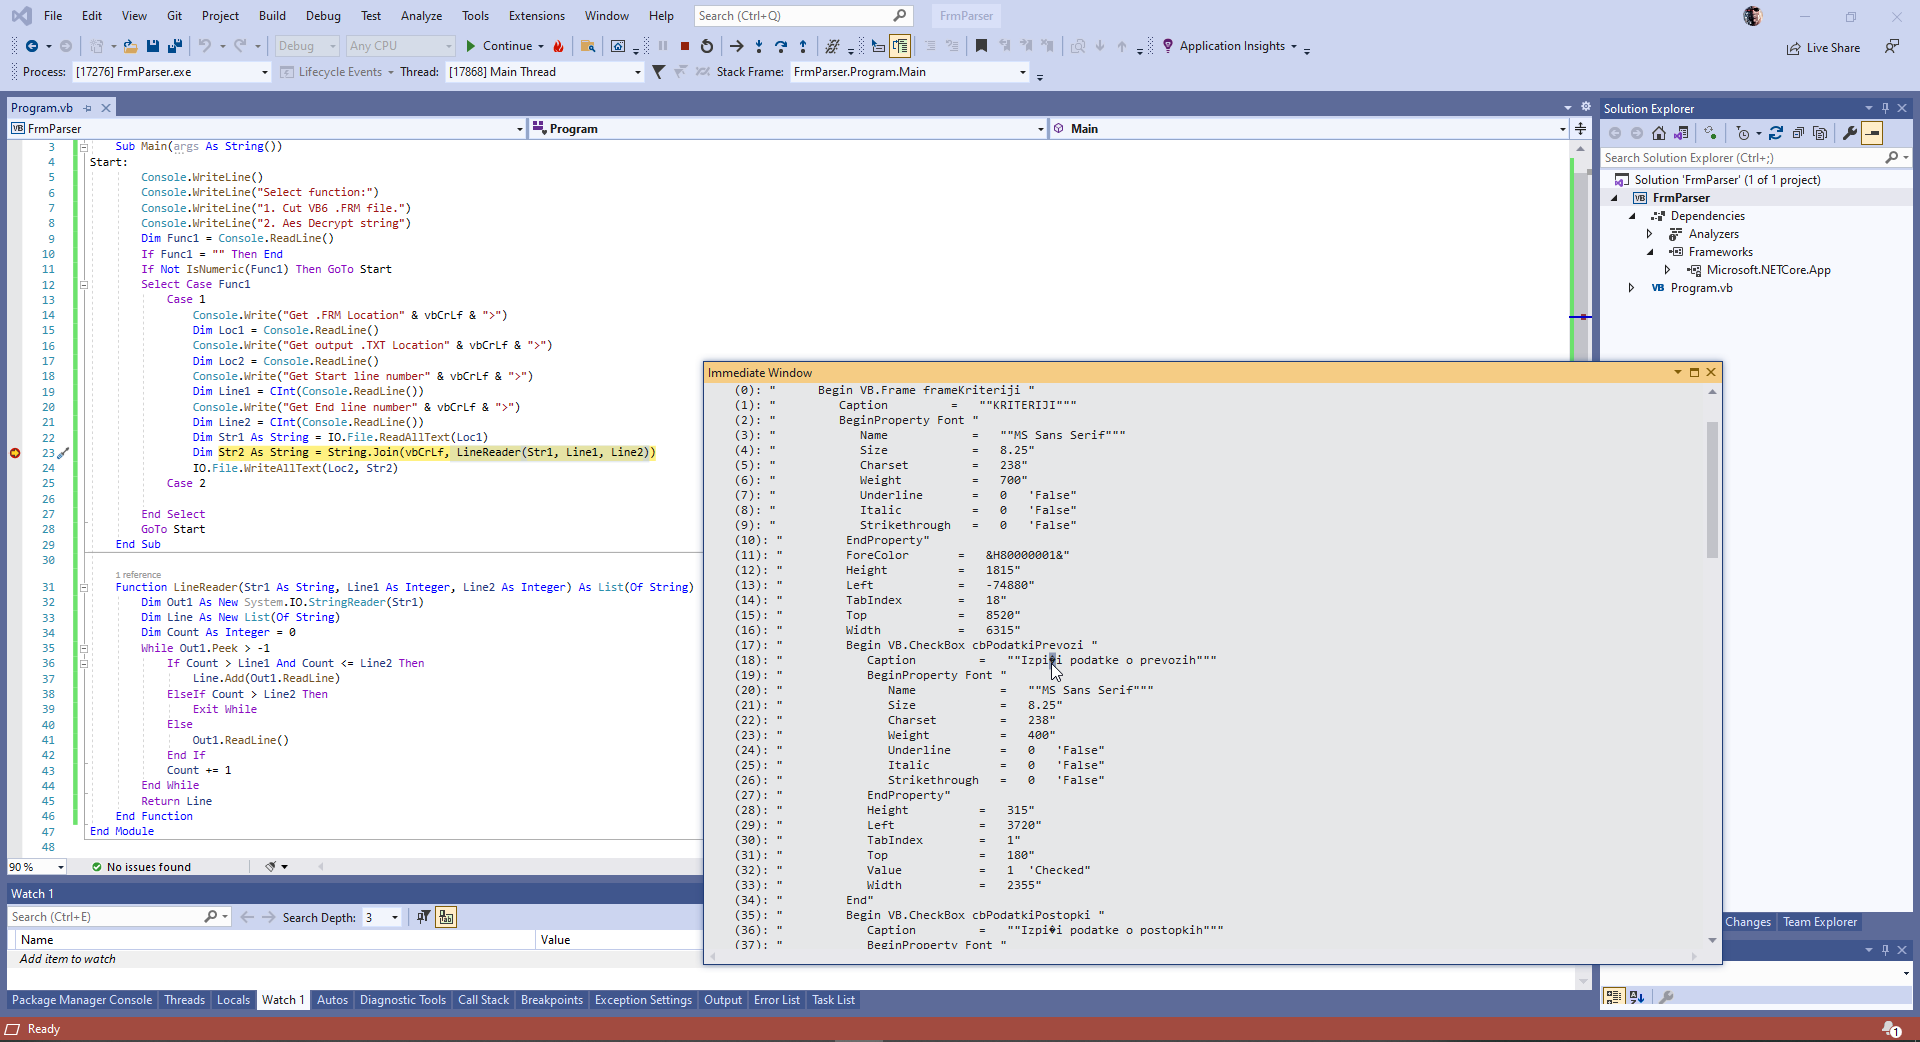Click the Immediate Window vertical scrollbar thumb
This screenshot has height=1042, width=1920.
[x=1712, y=489]
